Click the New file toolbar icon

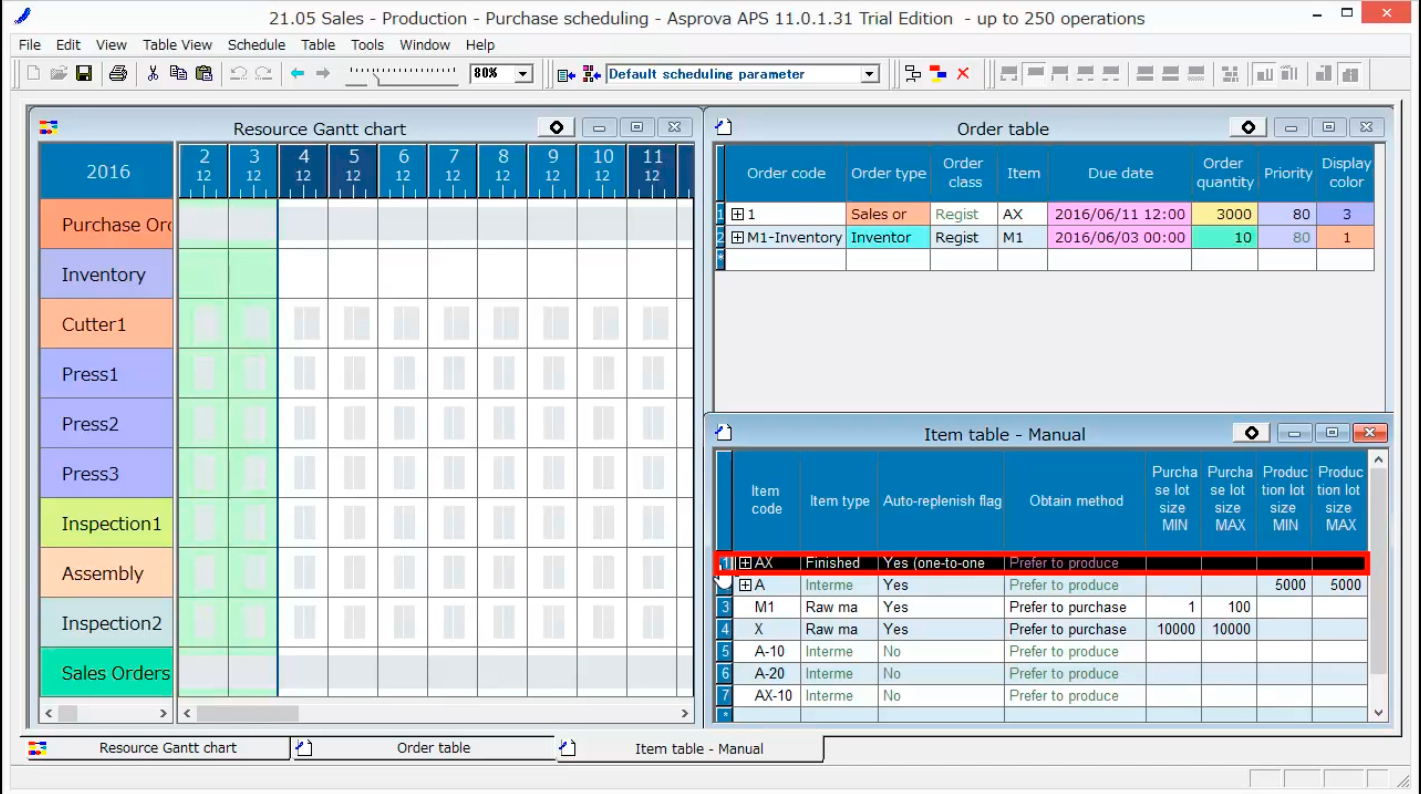point(33,74)
